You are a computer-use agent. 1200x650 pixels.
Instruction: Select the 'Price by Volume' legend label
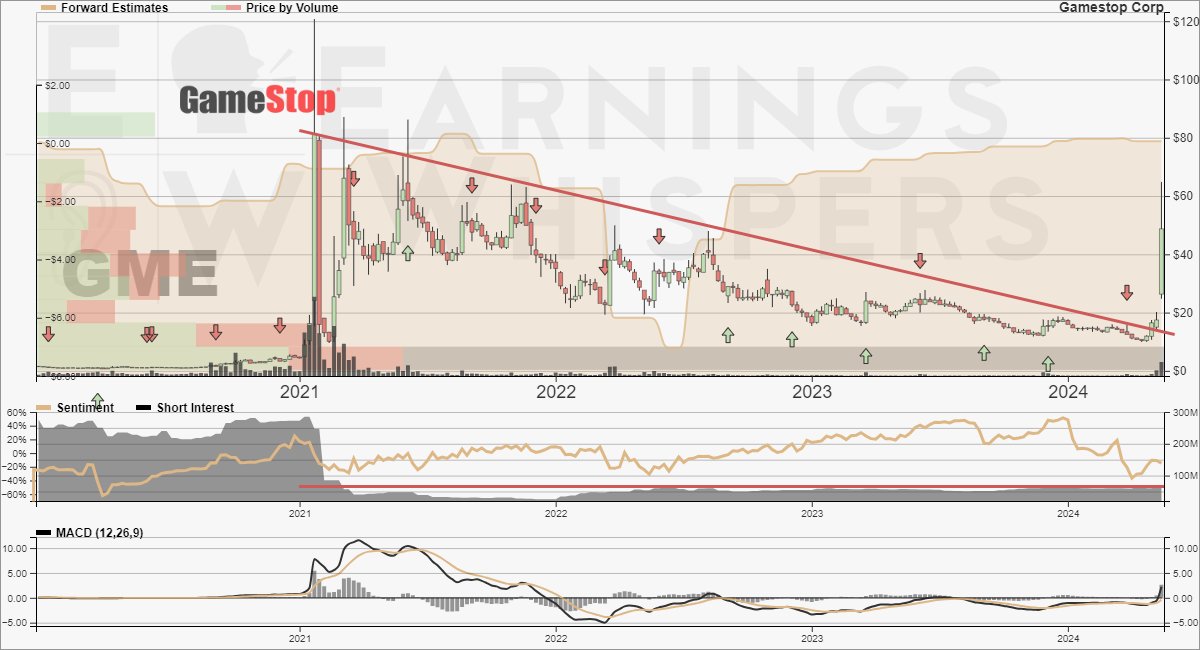(x=292, y=8)
